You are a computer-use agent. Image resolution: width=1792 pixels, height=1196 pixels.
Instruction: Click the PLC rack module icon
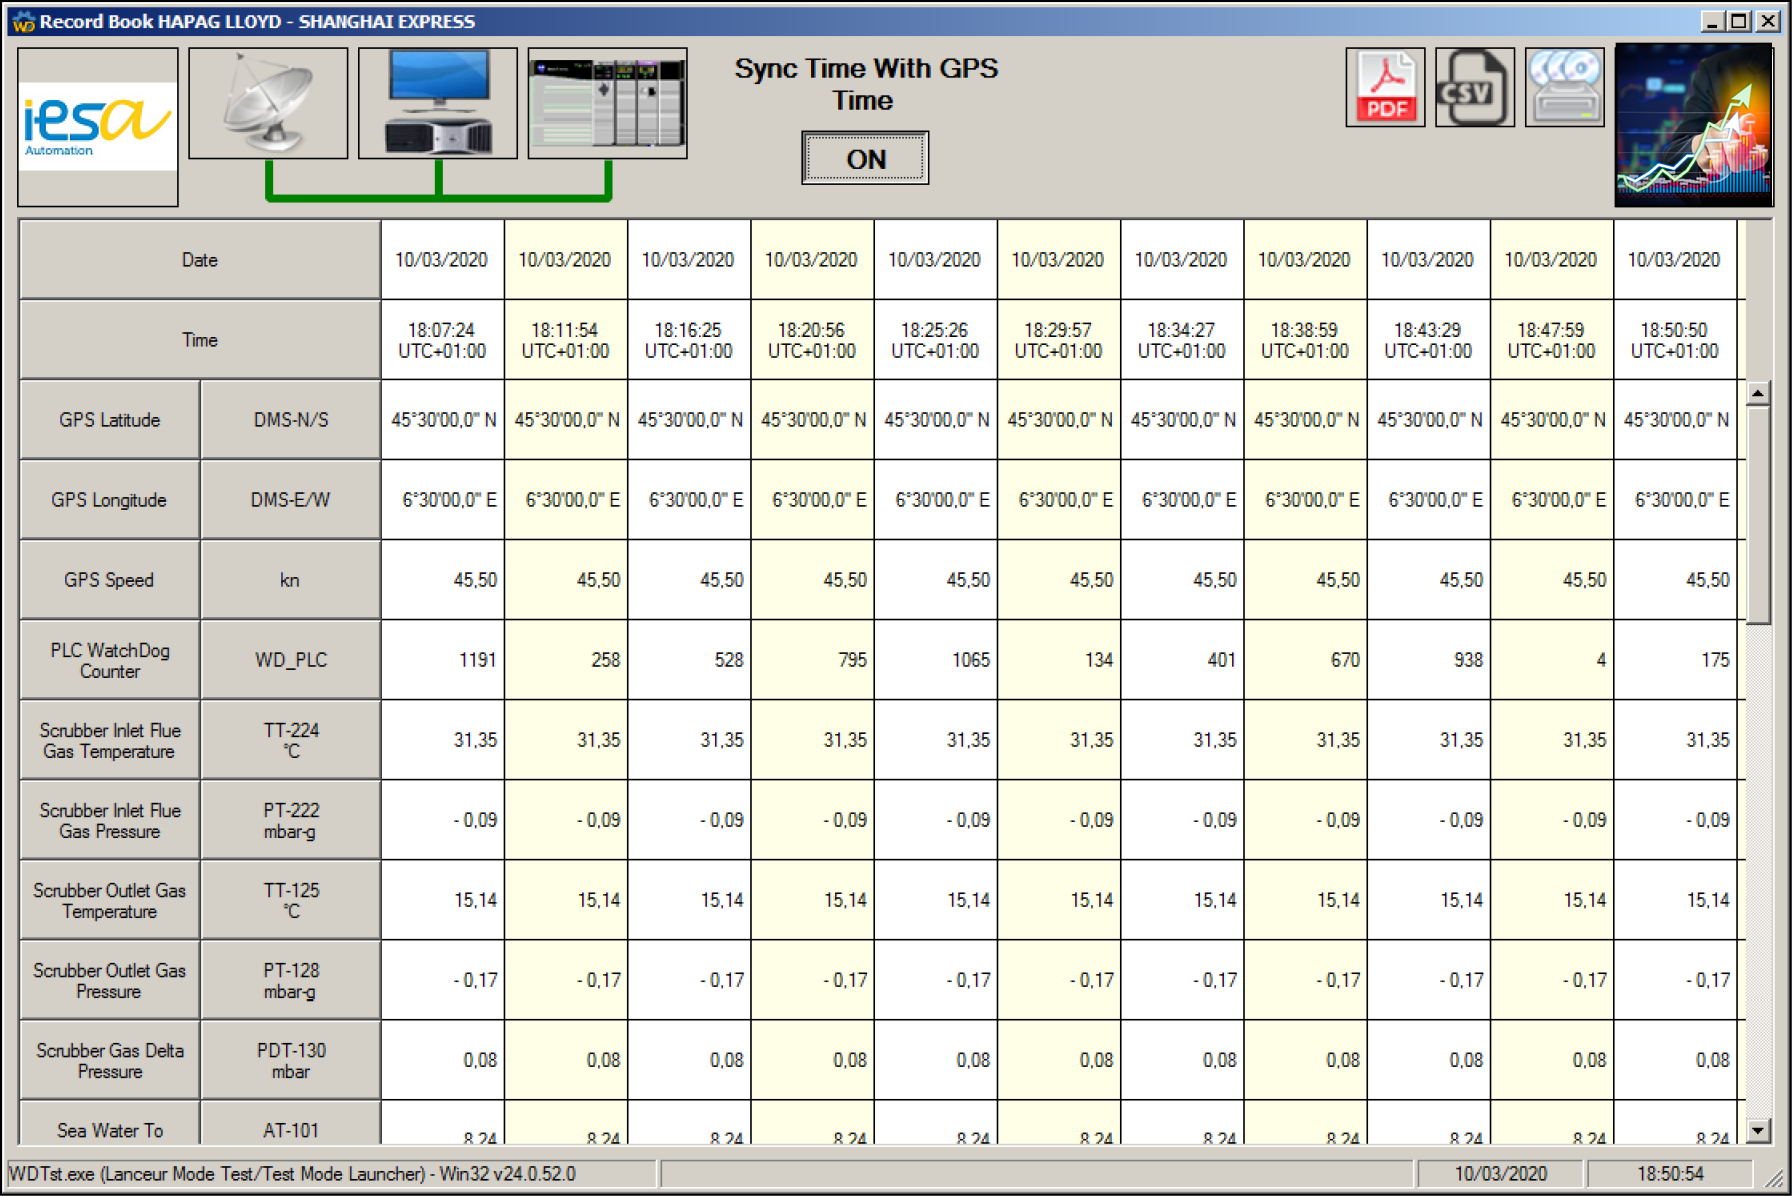(608, 103)
